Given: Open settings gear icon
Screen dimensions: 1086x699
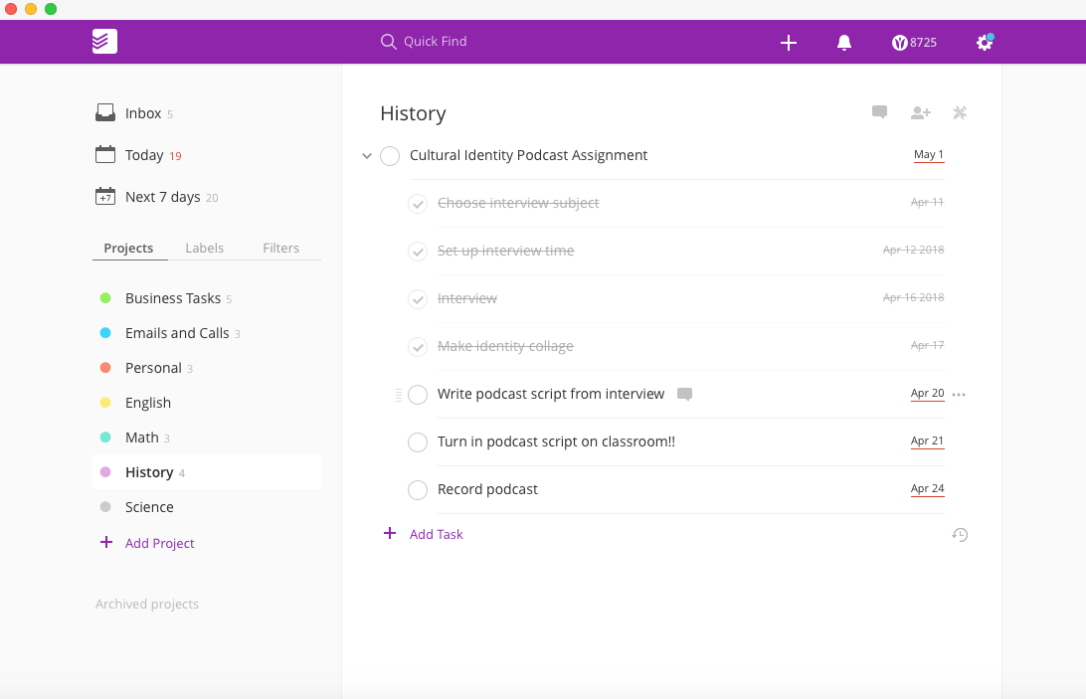Looking at the screenshot, I should point(984,42).
